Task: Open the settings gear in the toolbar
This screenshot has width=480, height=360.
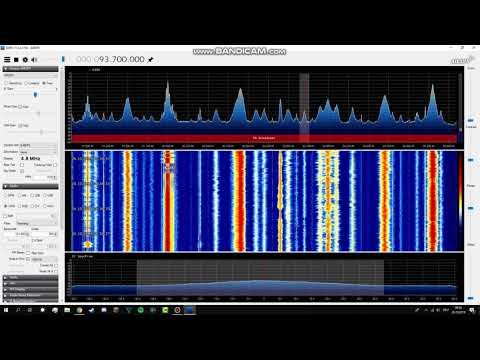Action: [25, 60]
